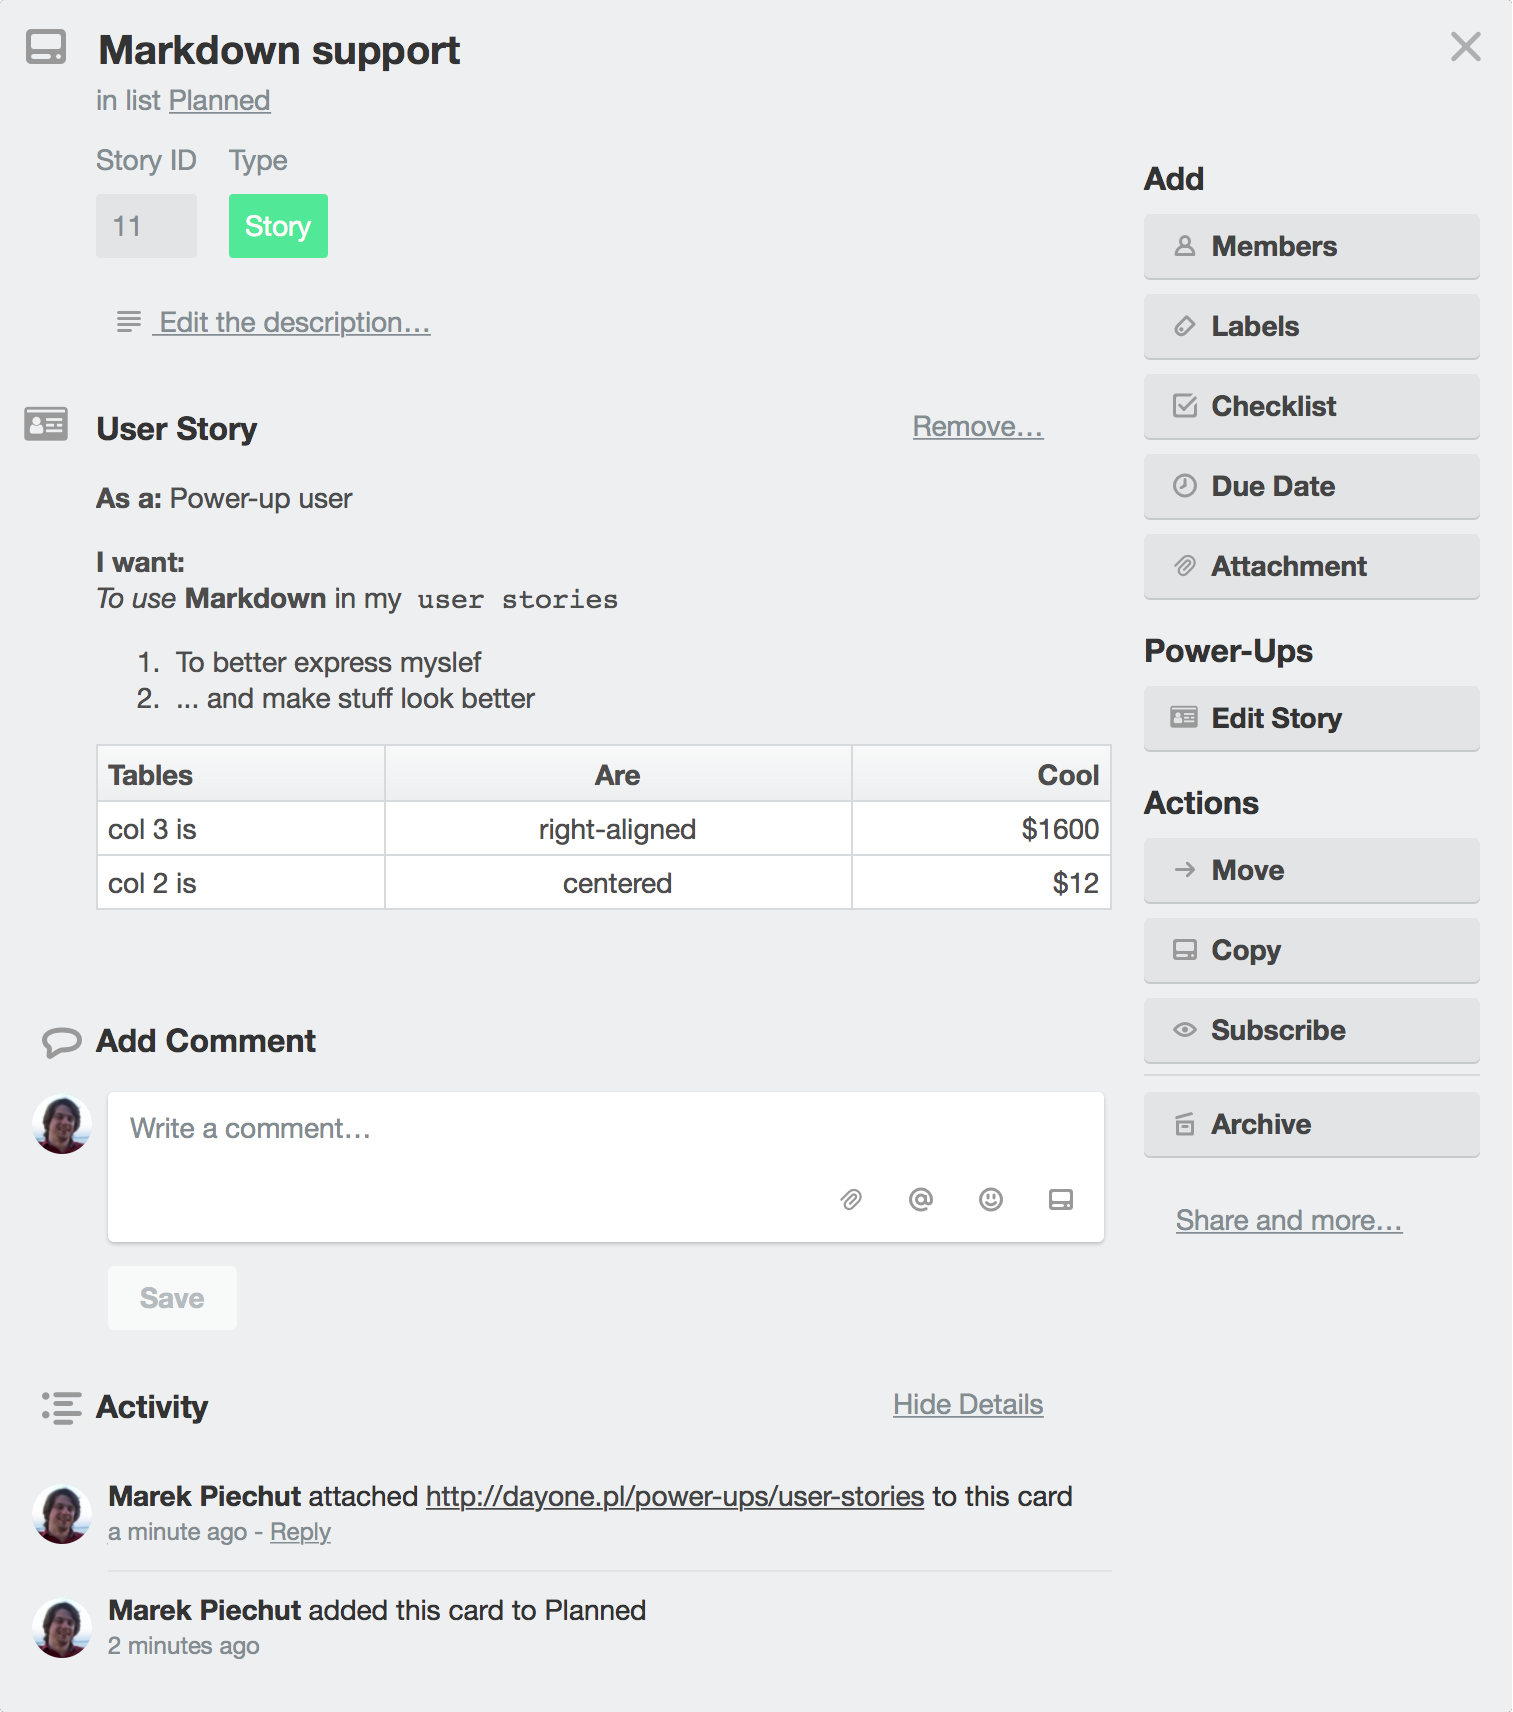Viewport: 1513px width, 1712px height.
Task: Close the card with the X icon
Action: point(1466,46)
